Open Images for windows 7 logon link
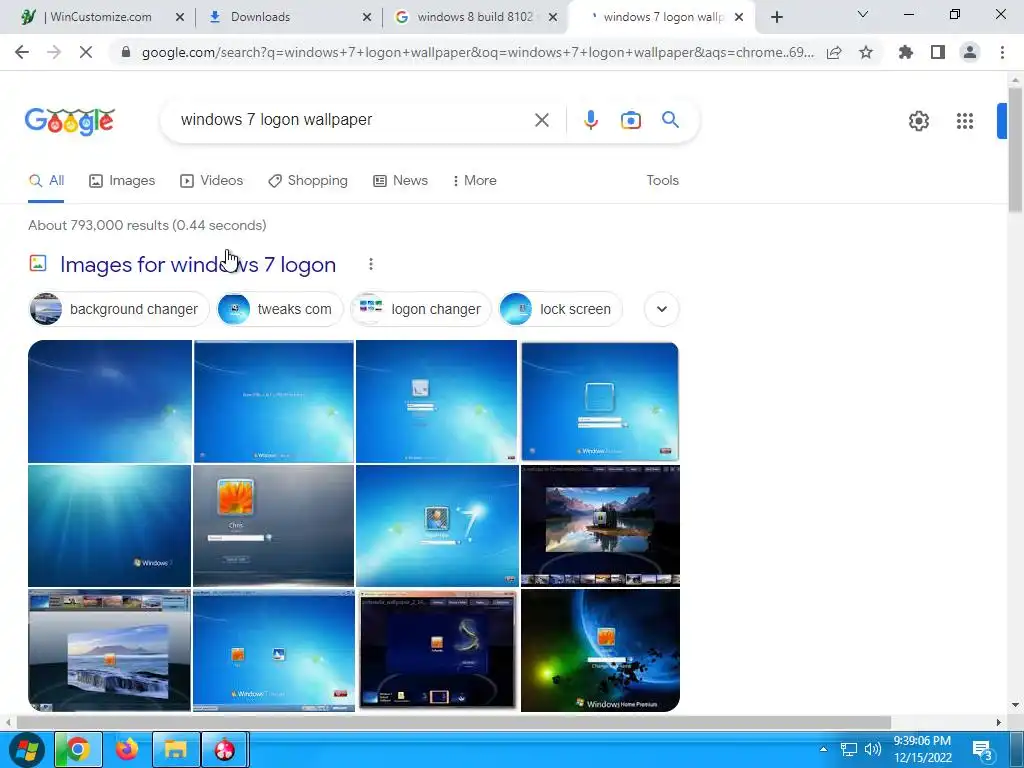Screen dimensions: 1024x768 [x=198, y=264]
